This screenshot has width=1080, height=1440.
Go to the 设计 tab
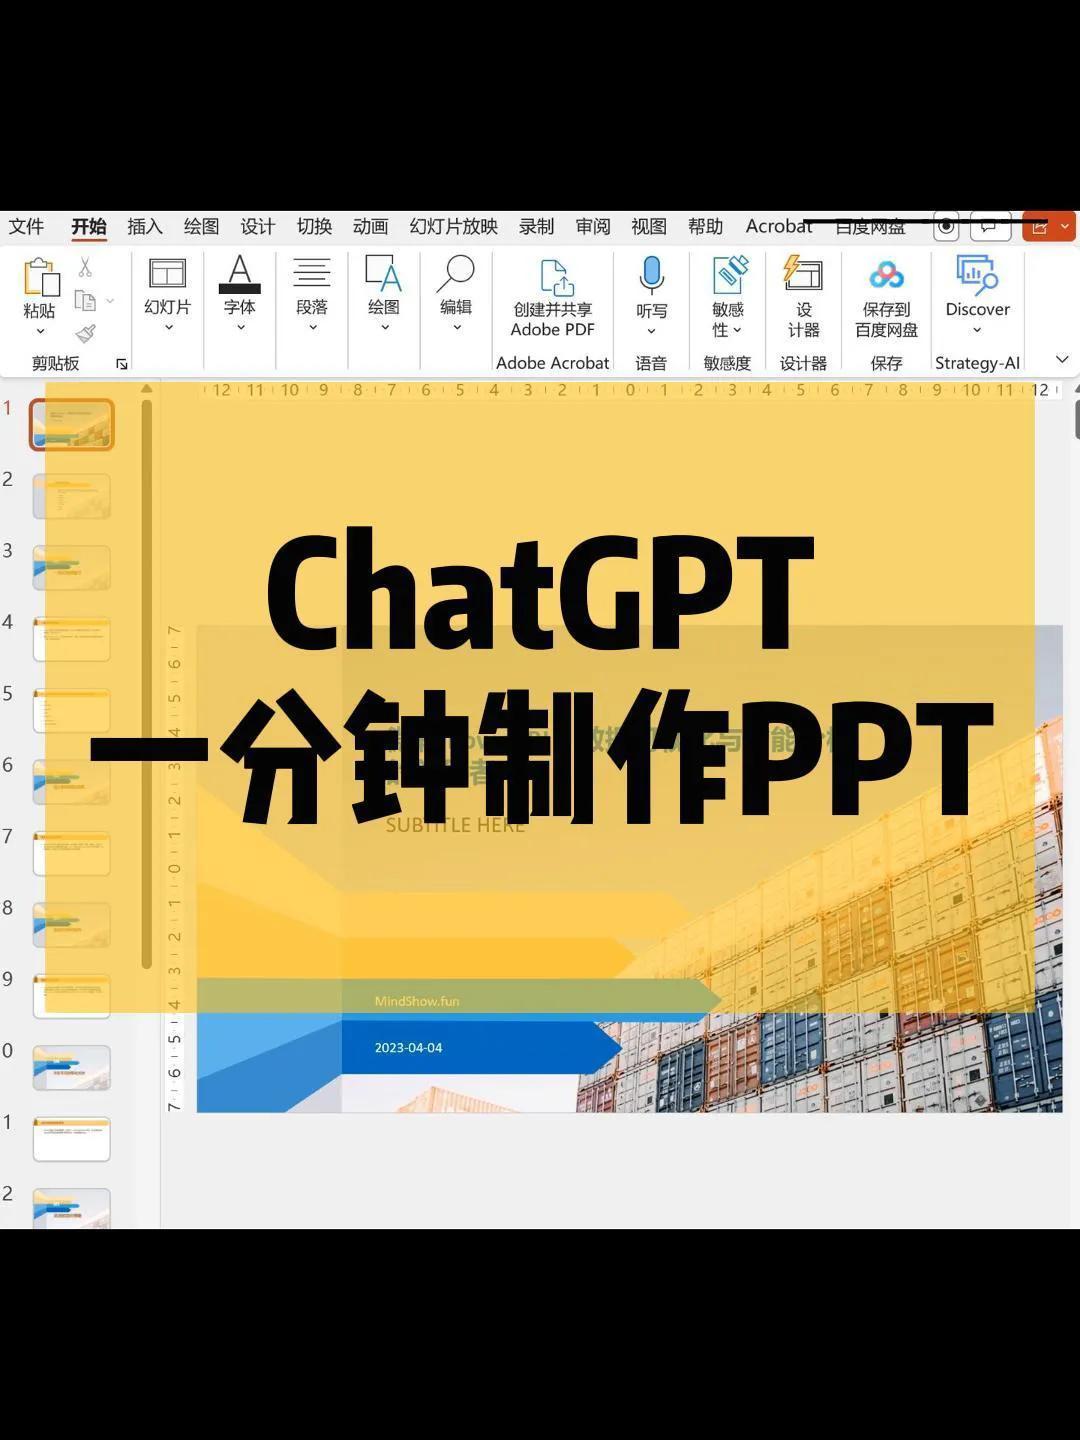pyautogui.click(x=258, y=227)
